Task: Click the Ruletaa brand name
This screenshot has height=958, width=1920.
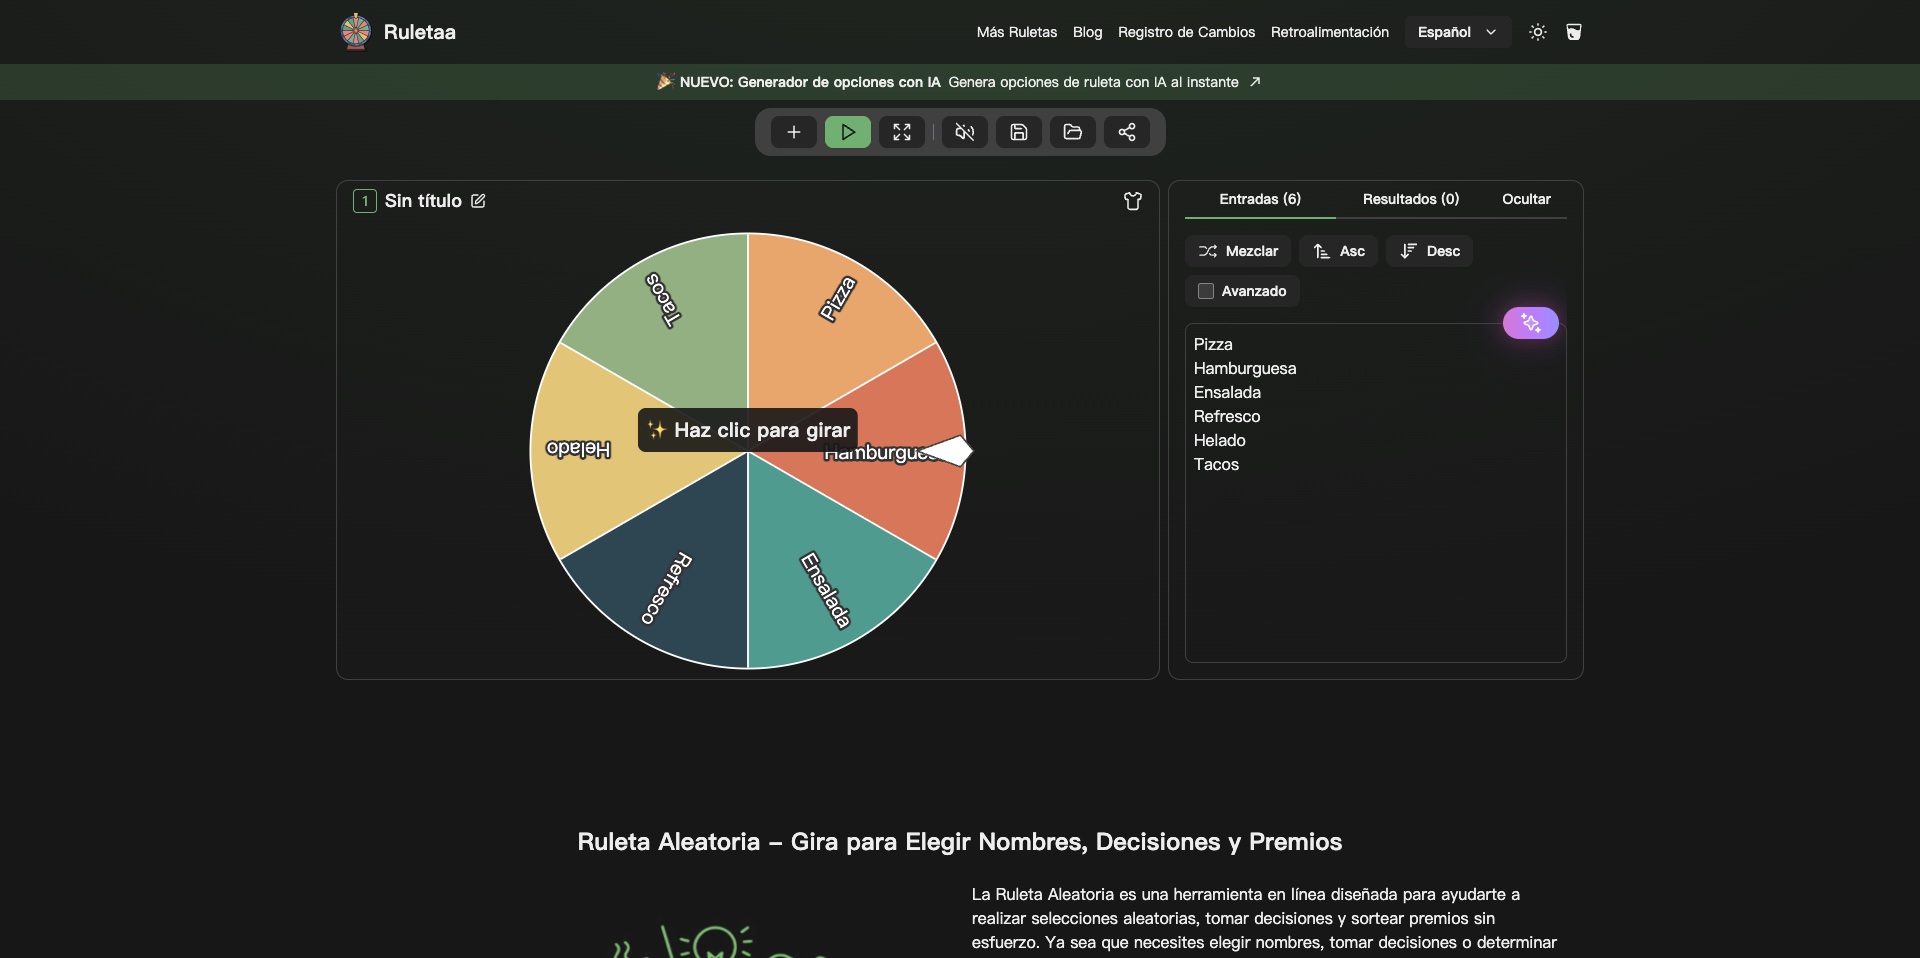Action: (419, 32)
